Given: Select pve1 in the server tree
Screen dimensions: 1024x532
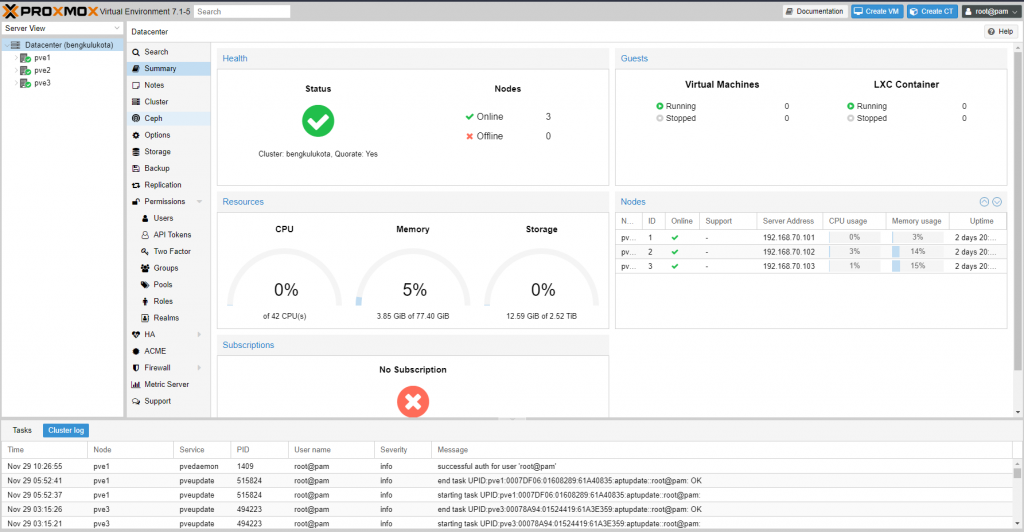Looking at the screenshot, I should (42, 57).
